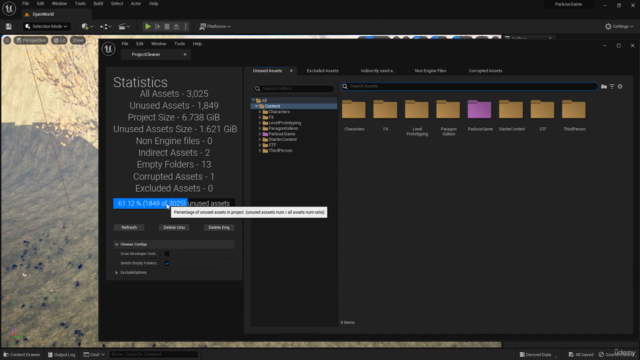Open asset view settings gear icon
The width and height of the screenshot is (640, 360).
pos(620,87)
